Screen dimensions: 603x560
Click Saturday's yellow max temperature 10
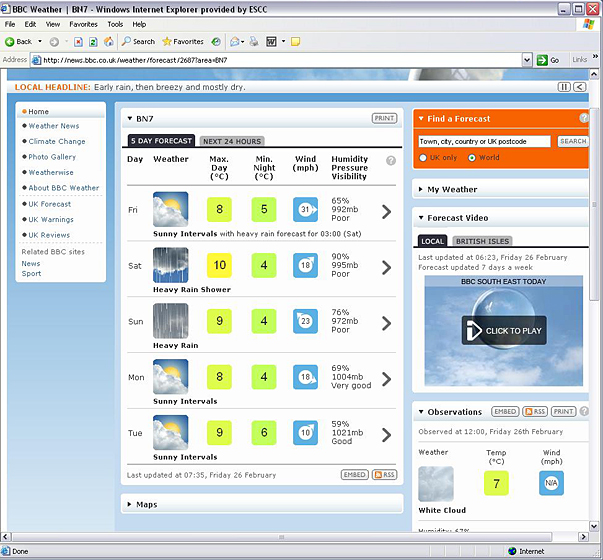(219, 265)
